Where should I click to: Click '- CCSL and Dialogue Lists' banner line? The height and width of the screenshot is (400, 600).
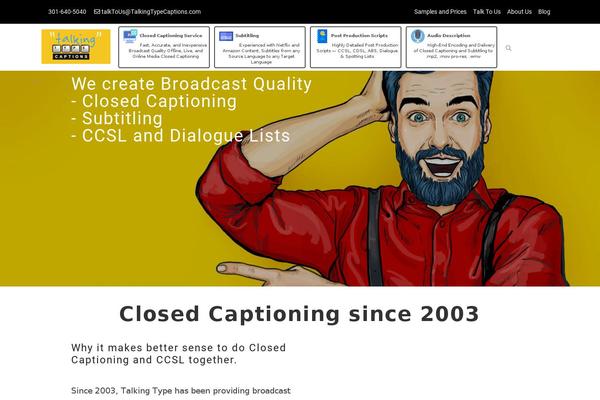180,136
